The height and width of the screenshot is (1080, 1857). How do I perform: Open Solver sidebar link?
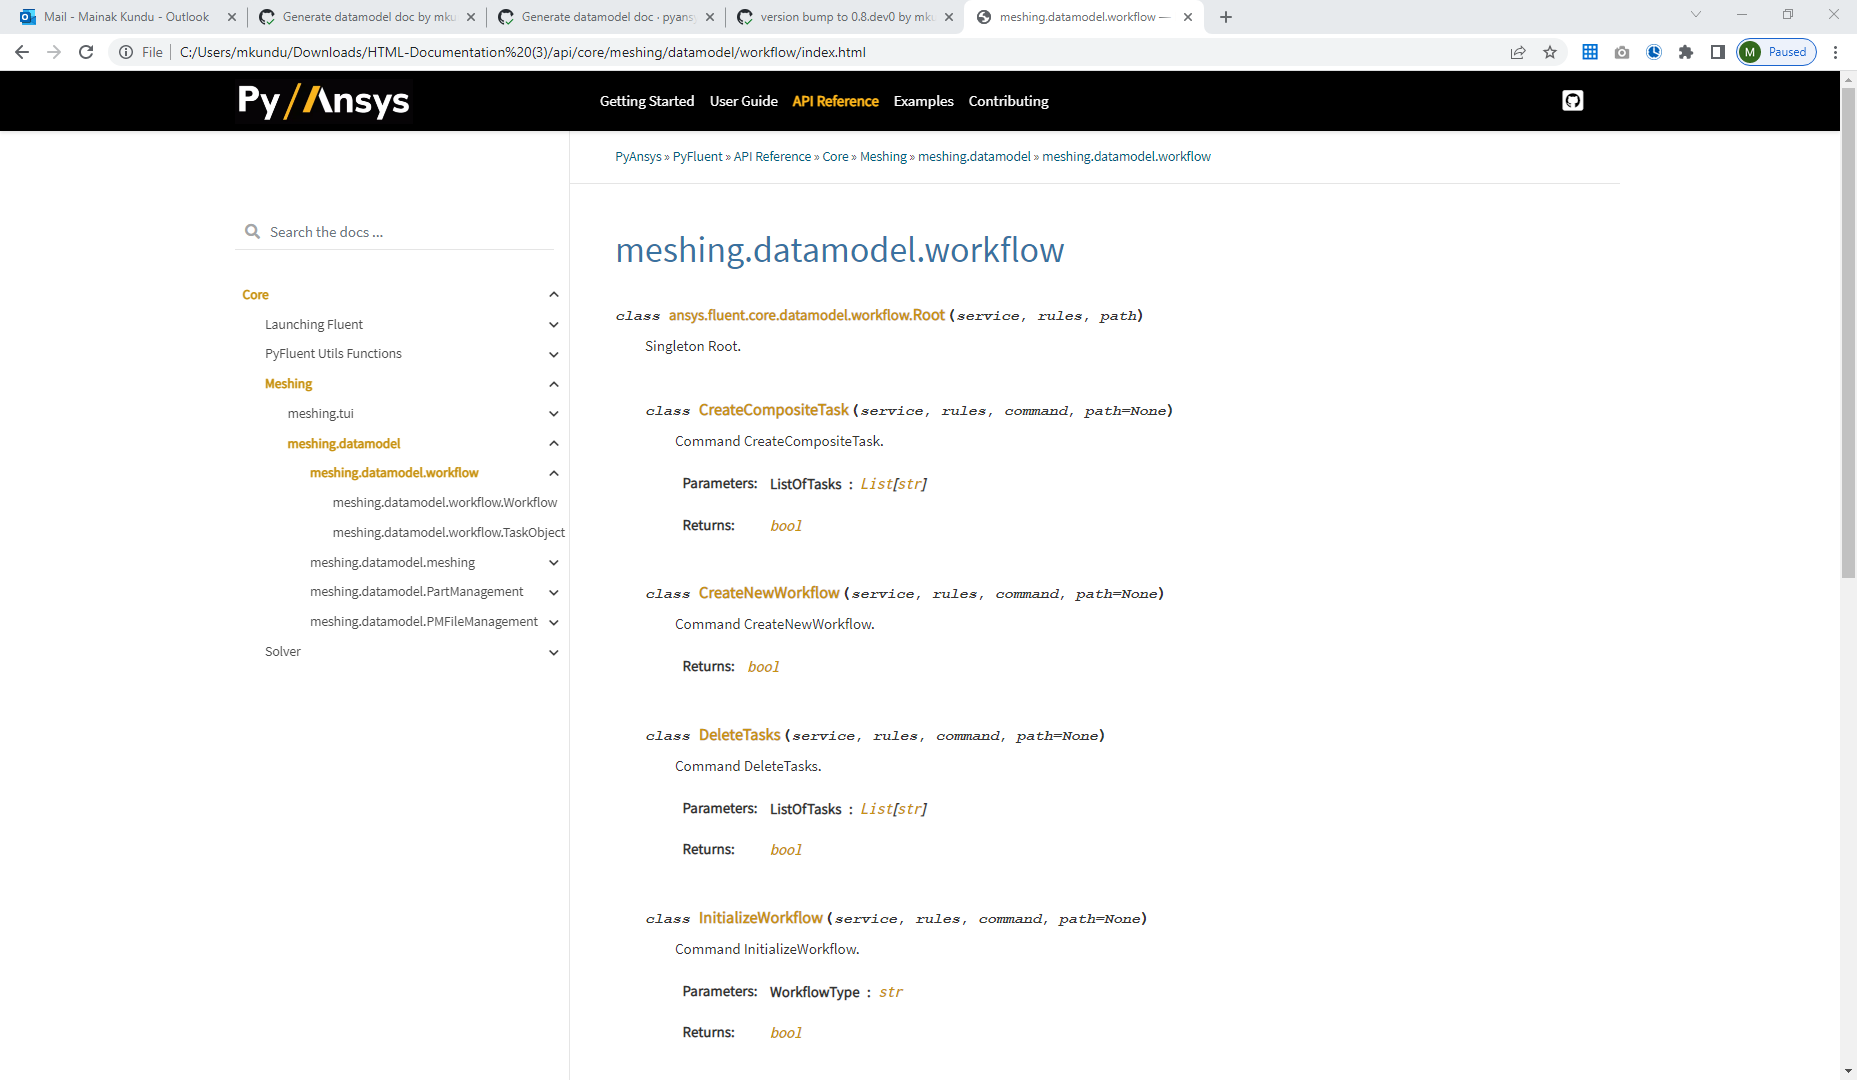pyautogui.click(x=283, y=652)
